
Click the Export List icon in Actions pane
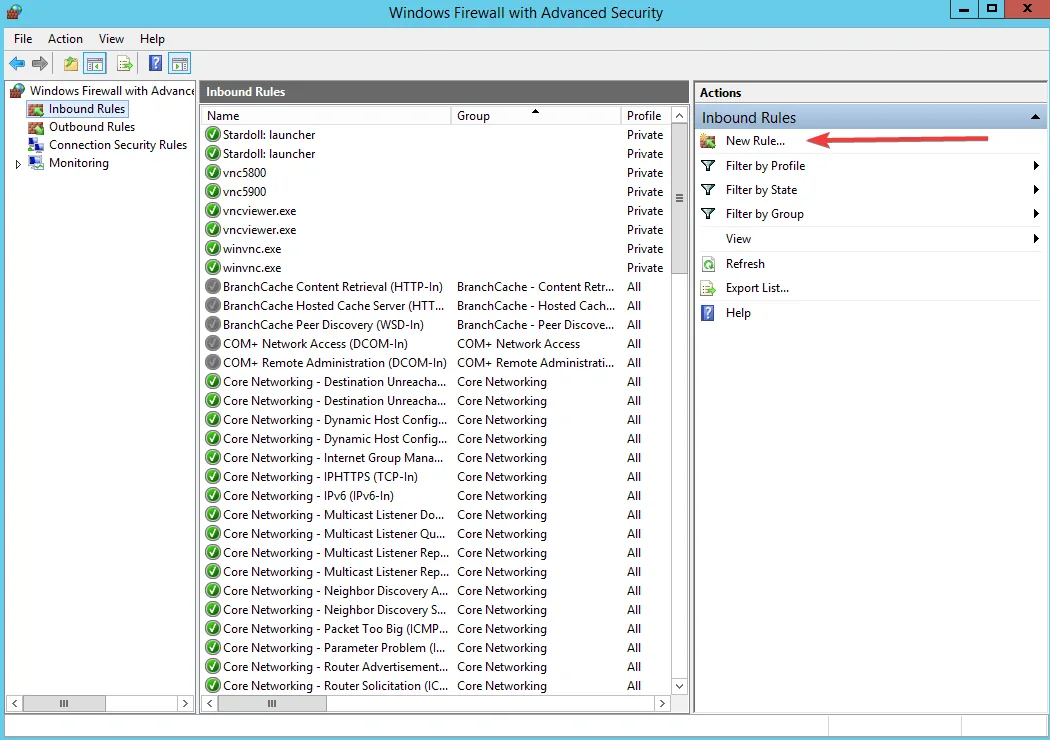pyautogui.click(x=708, y=288)
